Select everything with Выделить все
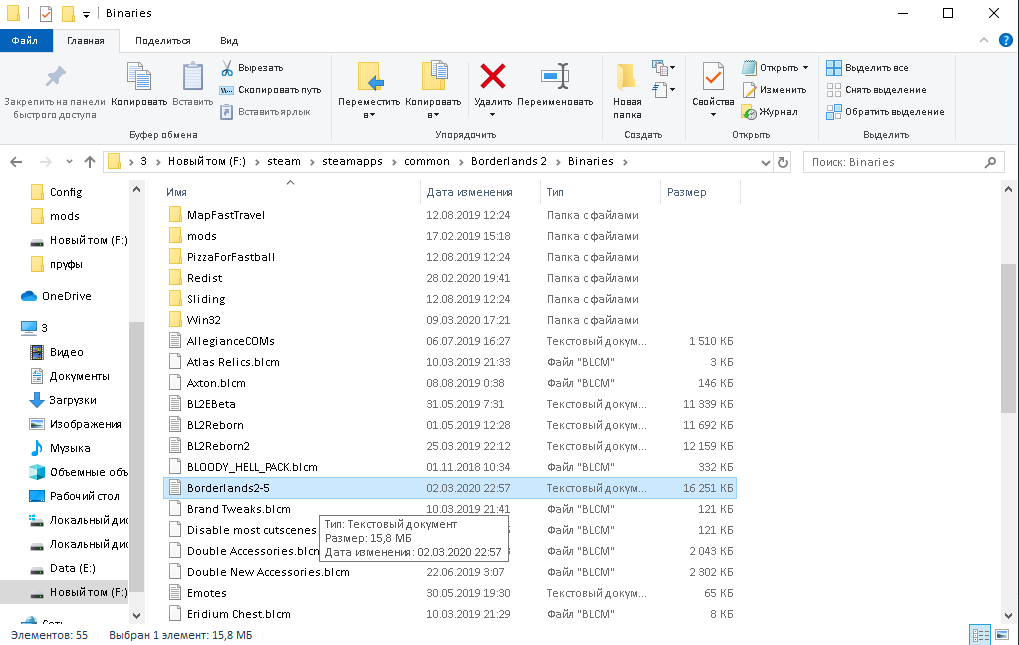The height and width of the screenshot is (645, 1019). click(x=868, y=68)
